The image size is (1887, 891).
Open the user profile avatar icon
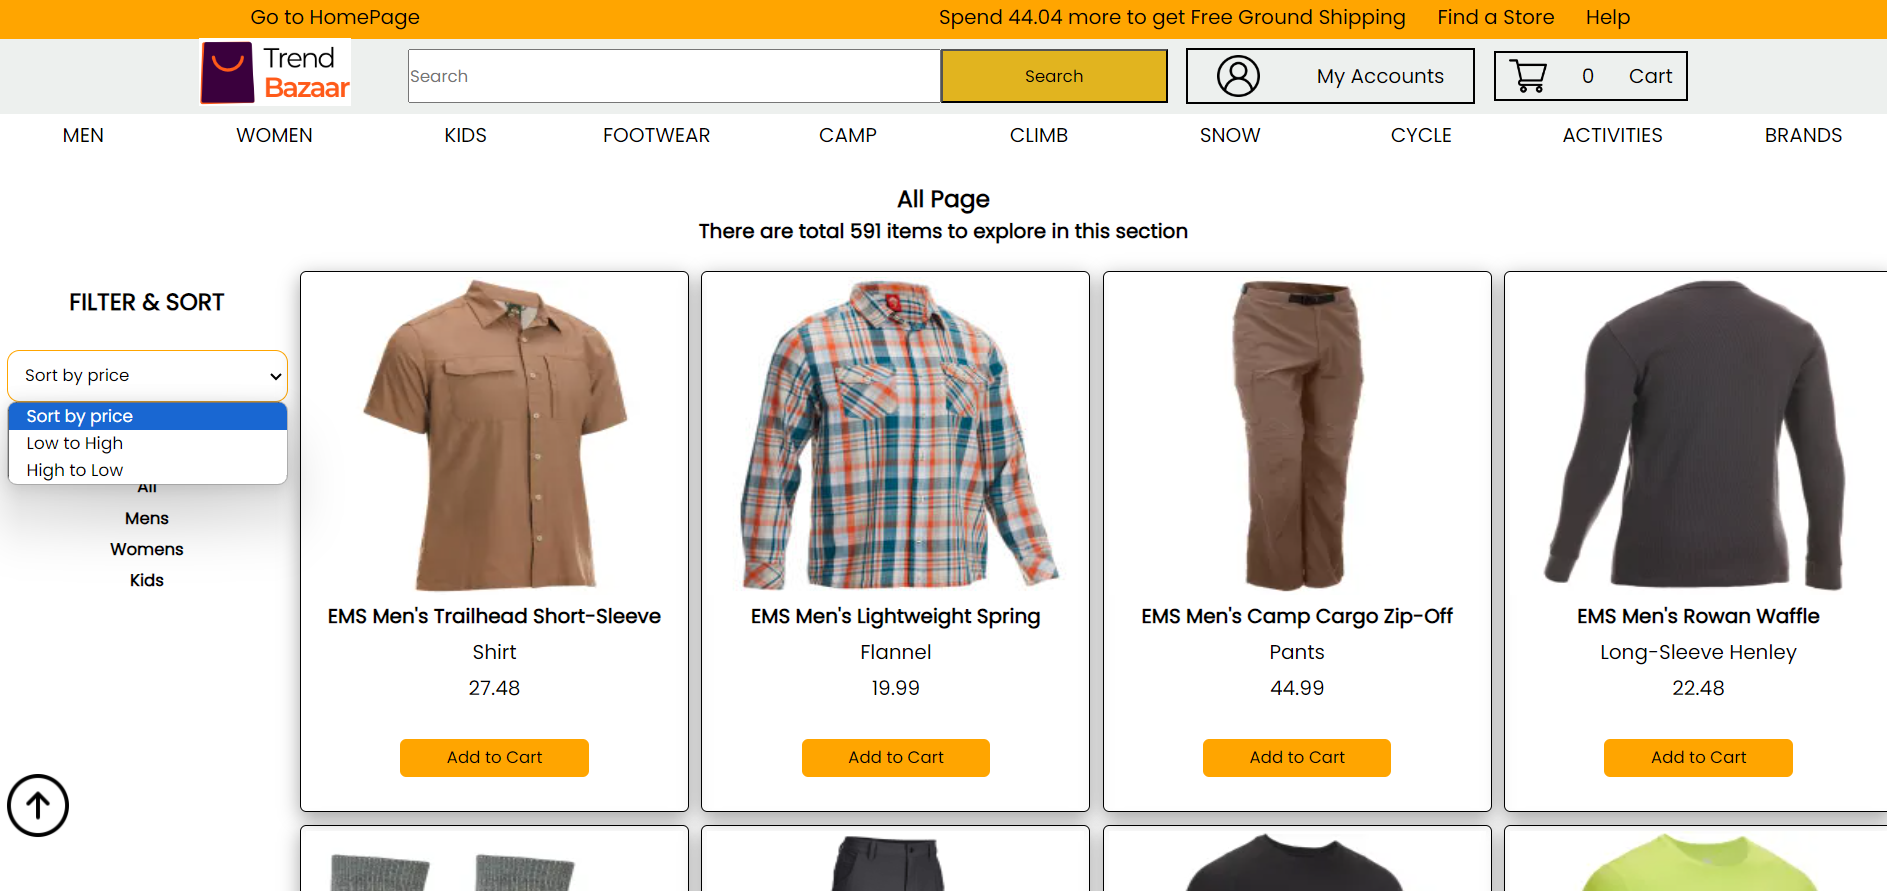coord(1238,76)
